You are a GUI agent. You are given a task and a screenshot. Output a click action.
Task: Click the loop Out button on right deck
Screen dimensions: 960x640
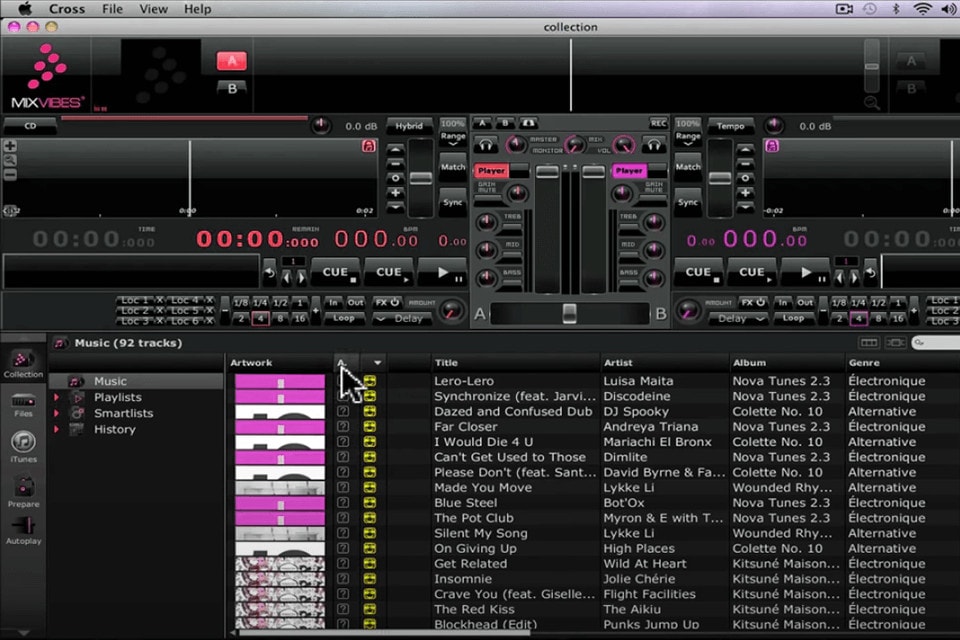pyautogui.click(x=805, y=303)
